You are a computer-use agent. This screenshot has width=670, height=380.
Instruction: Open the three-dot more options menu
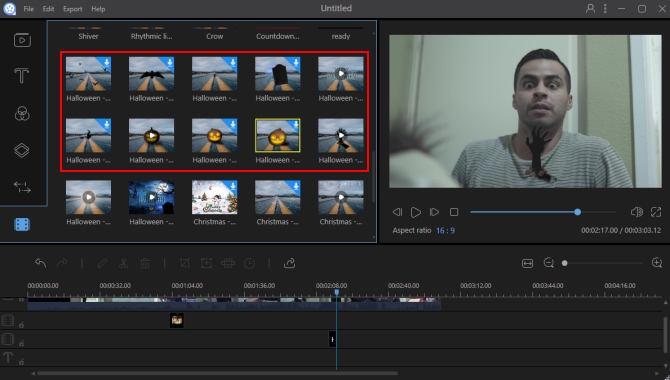click(605, 9)
